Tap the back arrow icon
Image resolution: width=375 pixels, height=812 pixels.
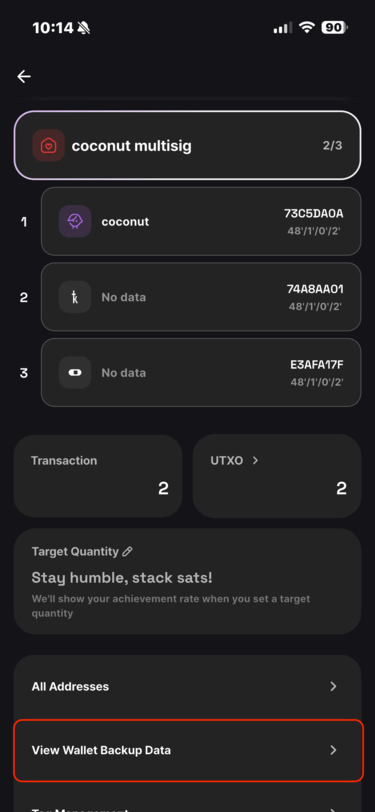(24, 77)
